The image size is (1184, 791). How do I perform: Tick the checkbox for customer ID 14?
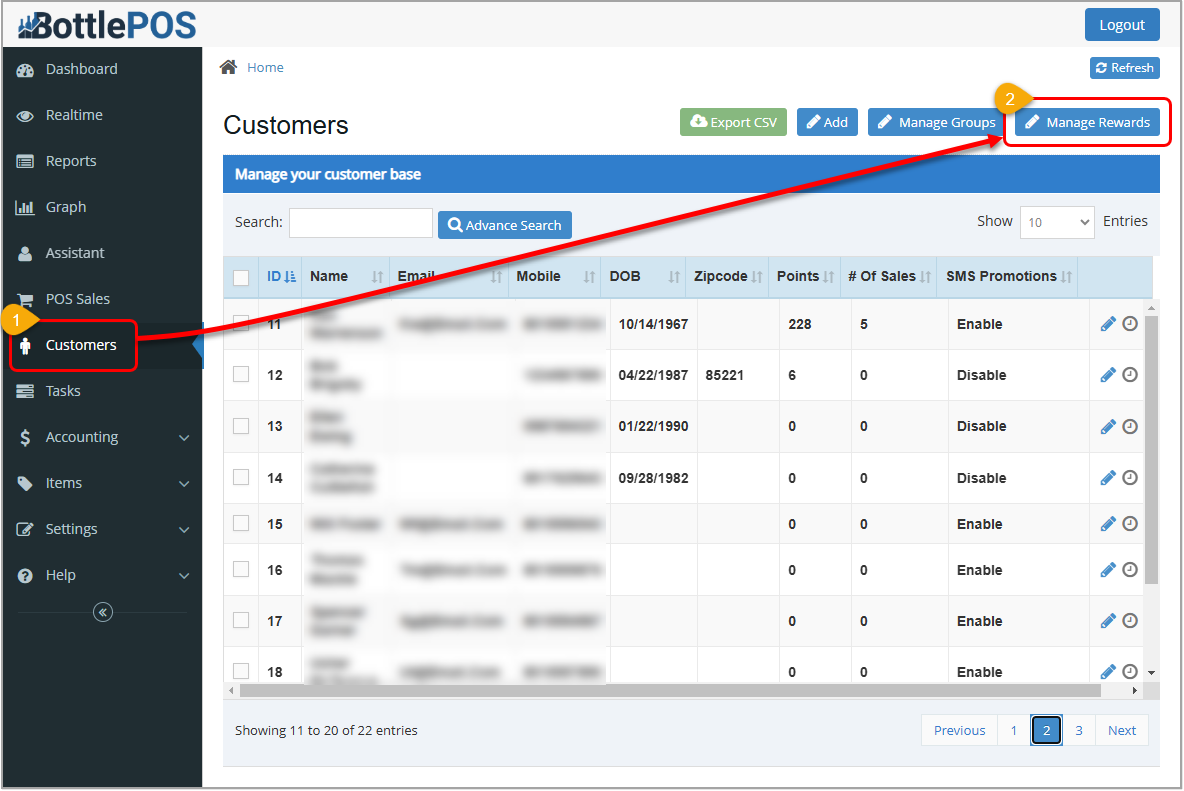coord(240,477)
